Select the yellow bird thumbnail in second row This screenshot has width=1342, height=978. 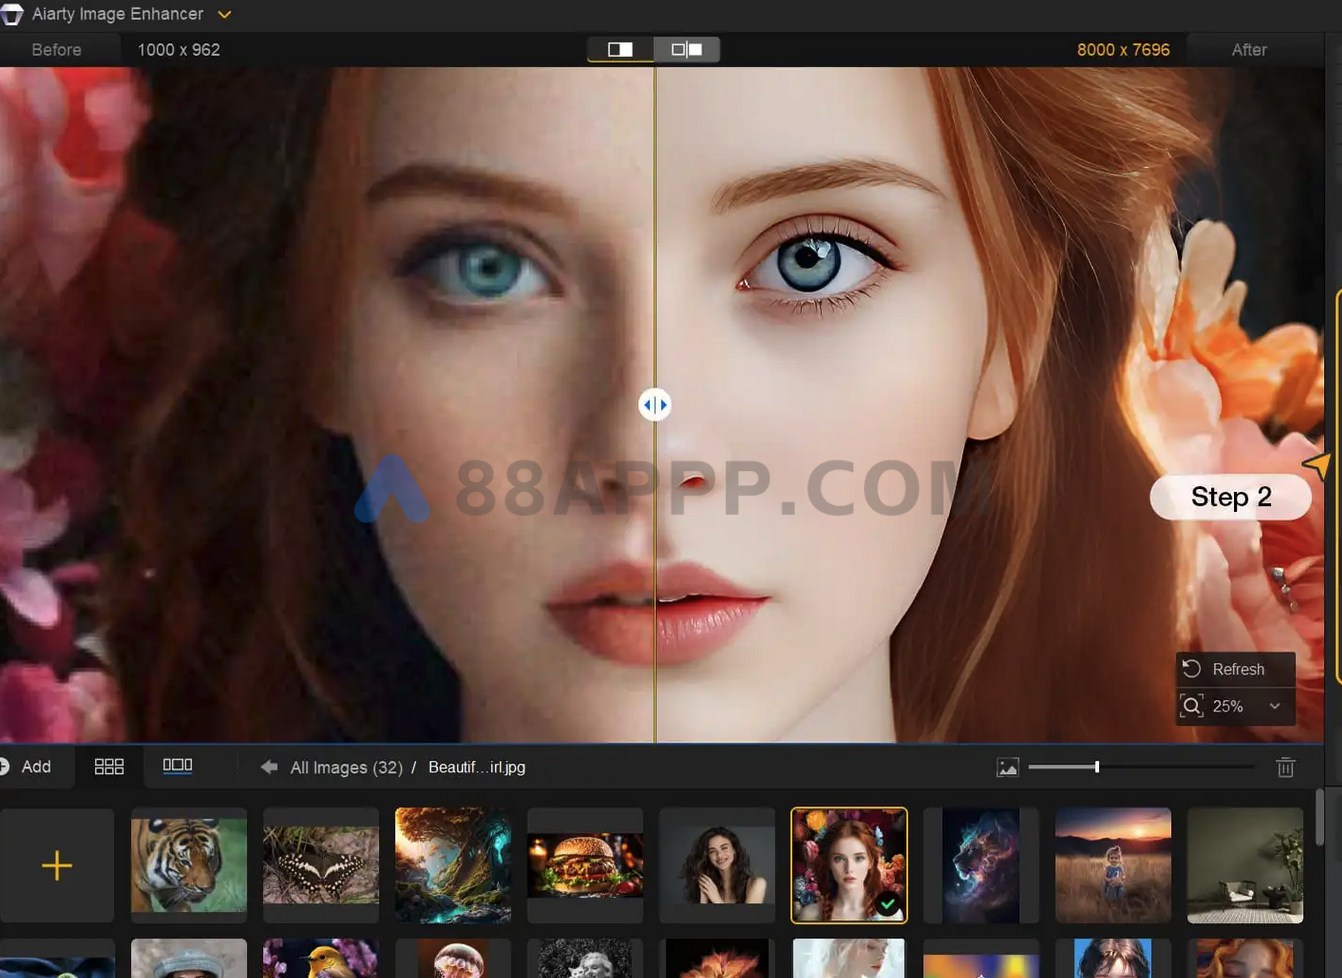point(321,958)
